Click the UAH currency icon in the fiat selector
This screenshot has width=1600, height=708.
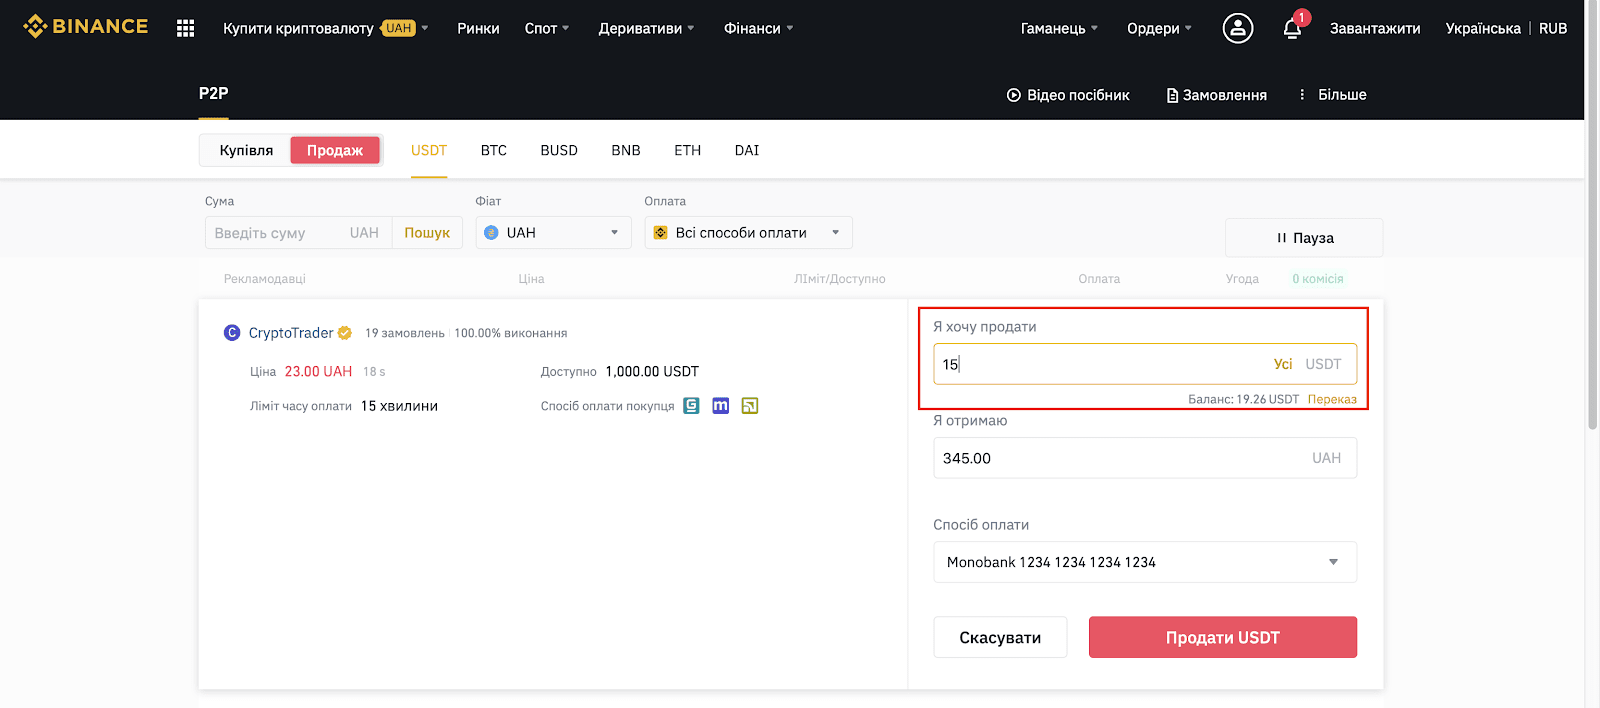(x=491, y=232)
